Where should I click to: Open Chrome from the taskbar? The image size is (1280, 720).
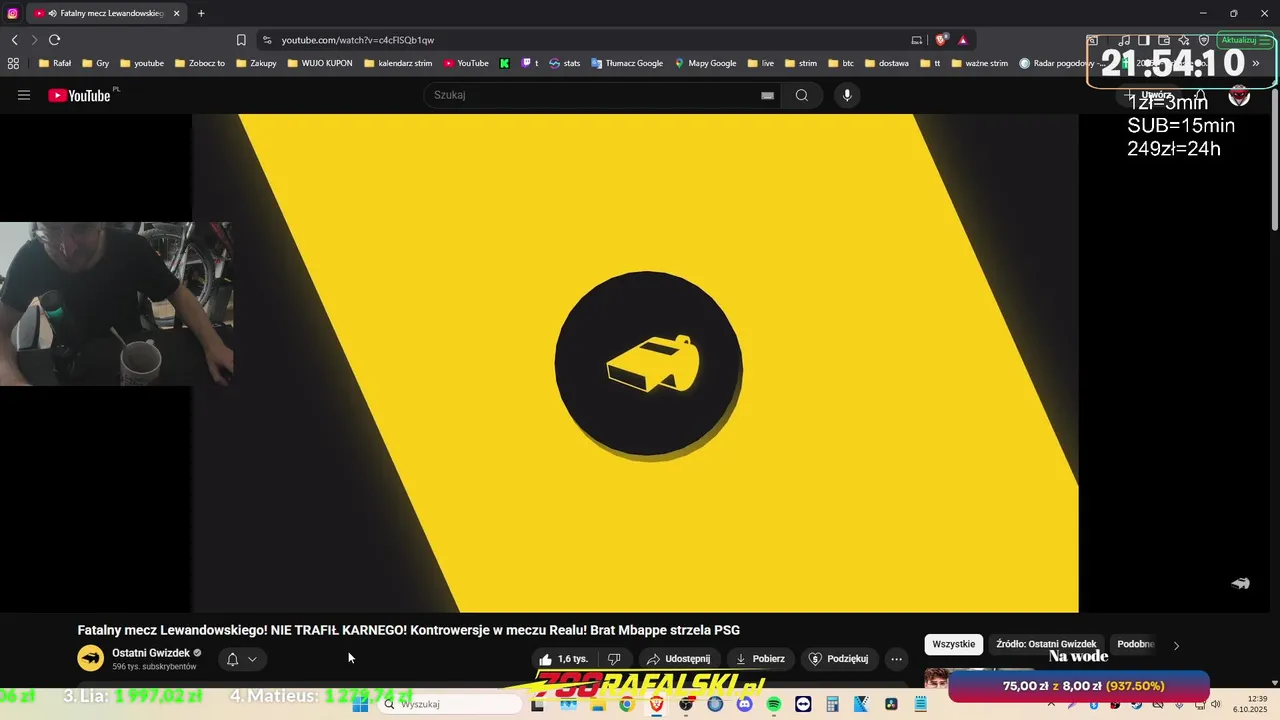(626, 704)
